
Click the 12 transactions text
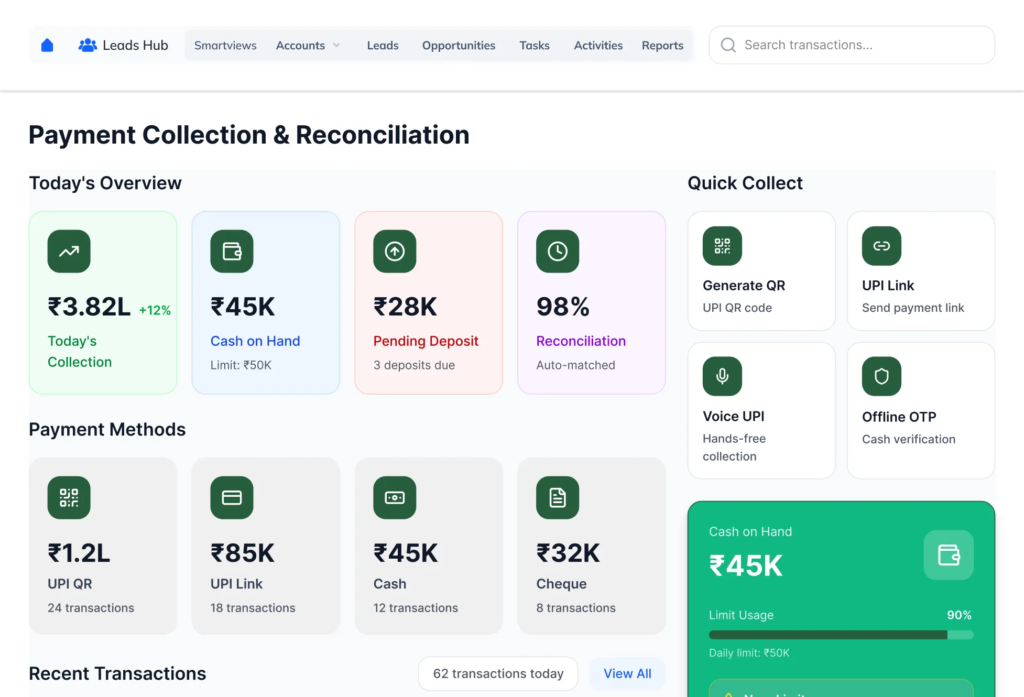coord(415,608)
